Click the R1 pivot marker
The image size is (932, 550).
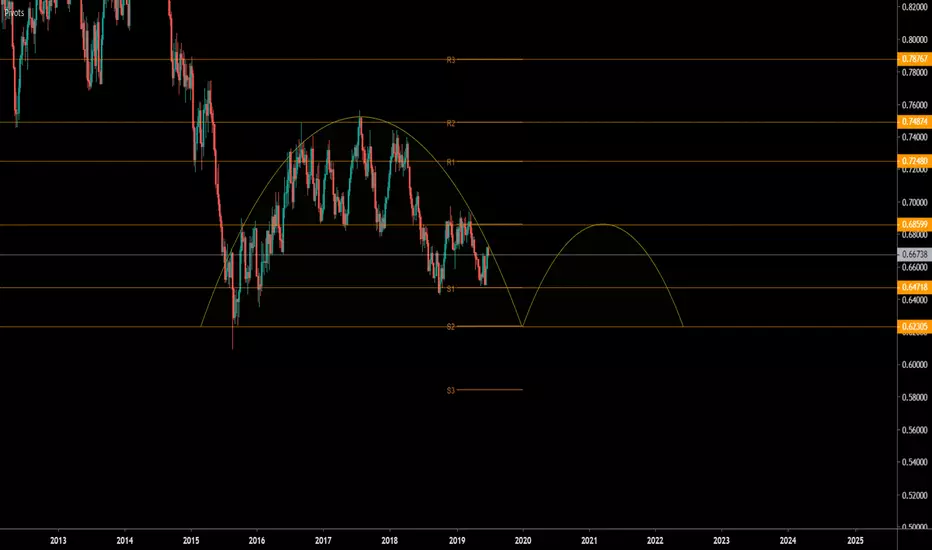451,162
